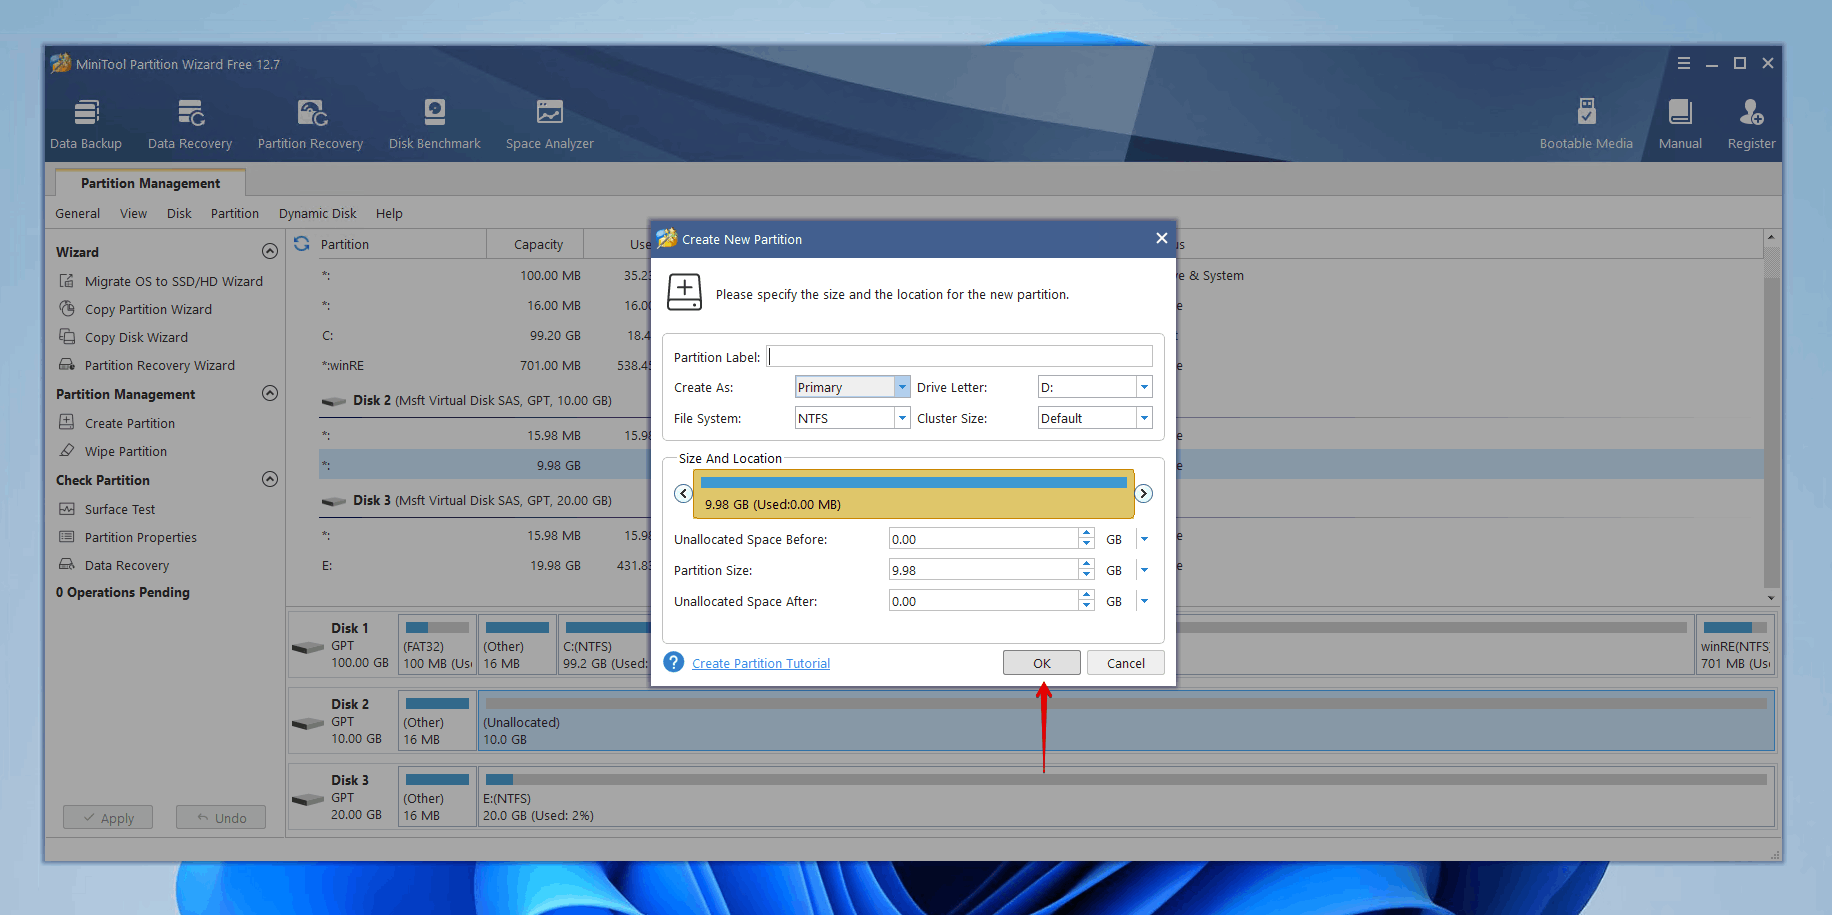Screen dimensions: 1832x915
Task: Click the Capacity column header
Action: point(538,244)
